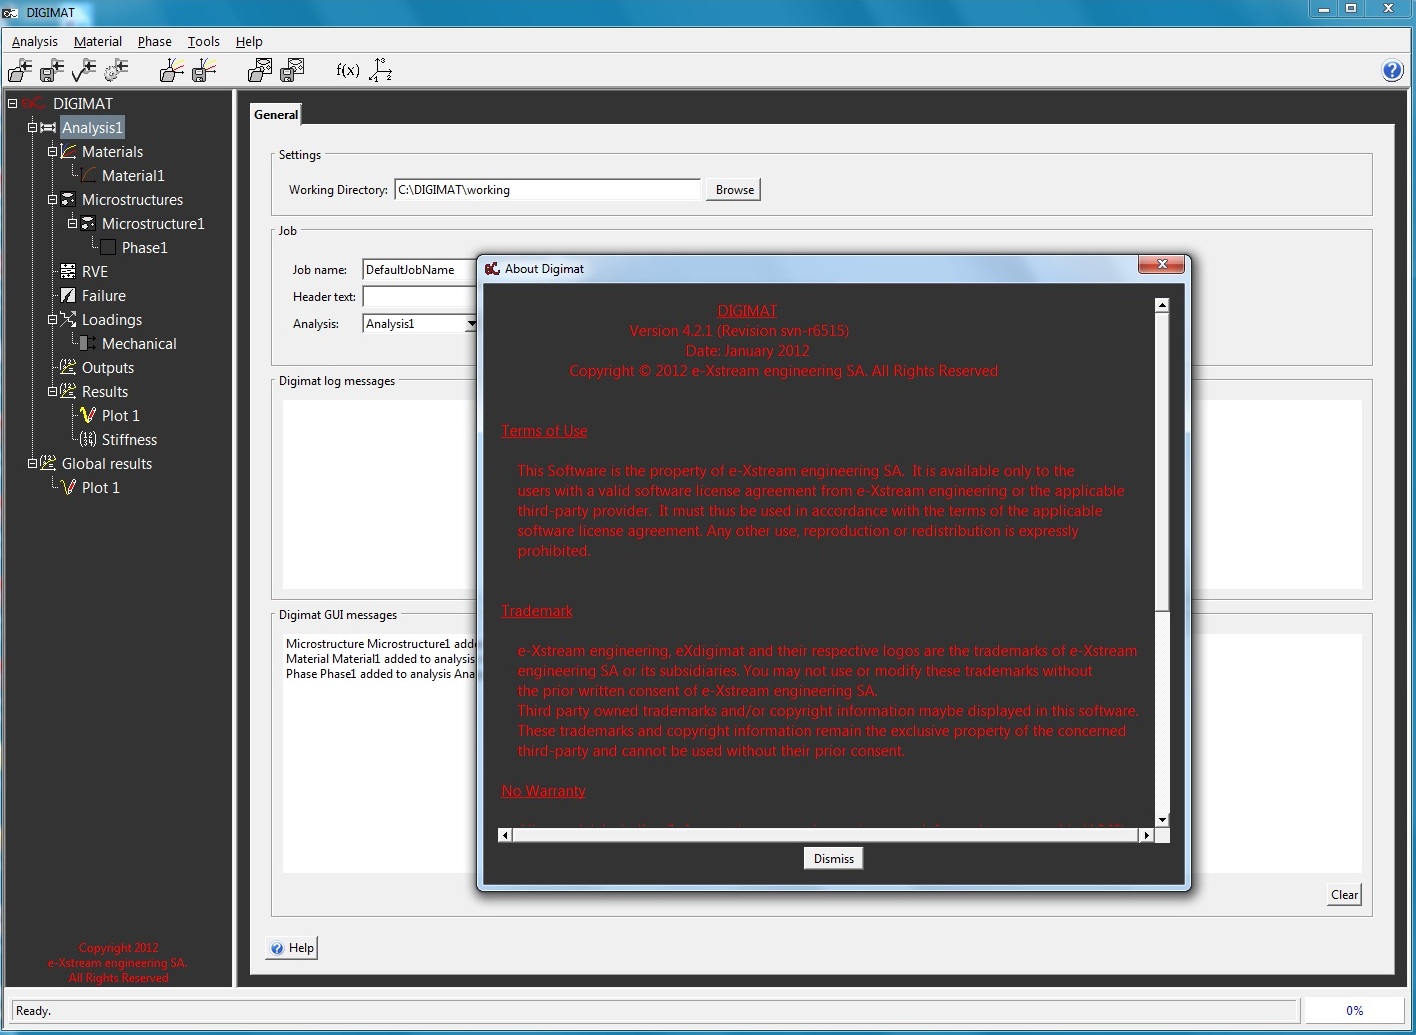Select Material1 in tree

133,176
